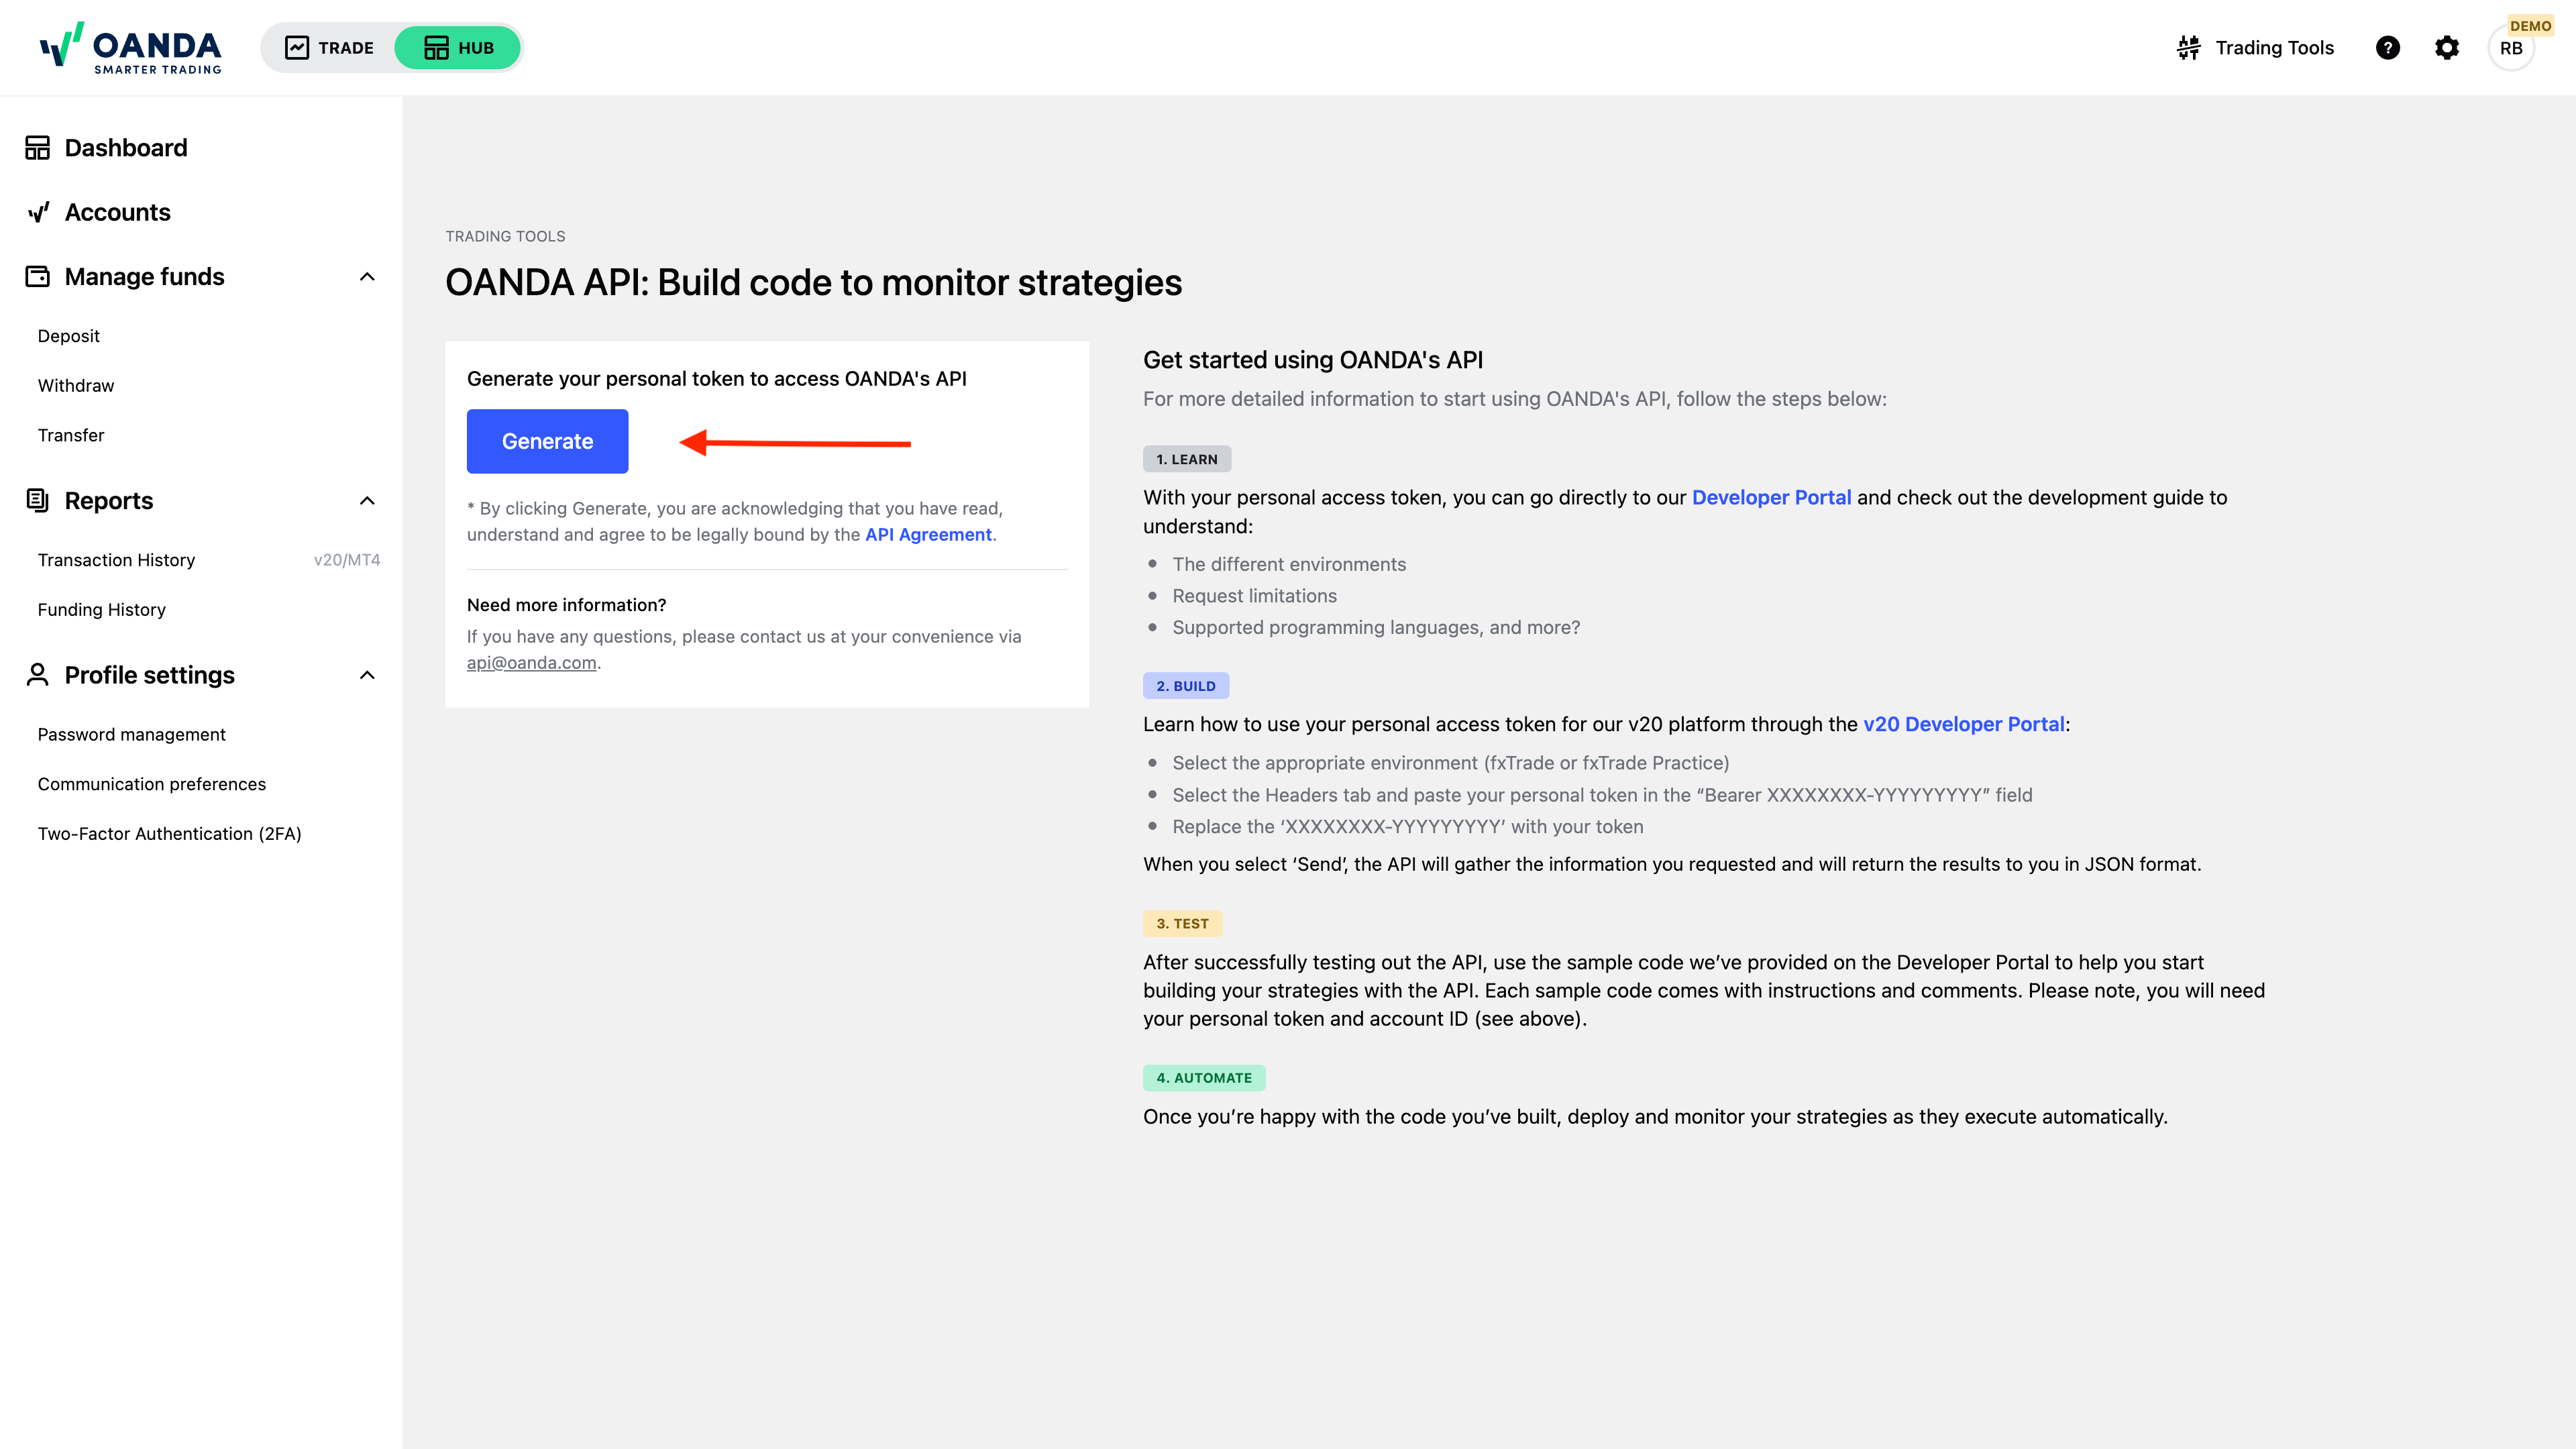The image size is (2576, 1449).
Task: Open Two-Factor Authentication (2FA) settings
Action: pos(169,834)
